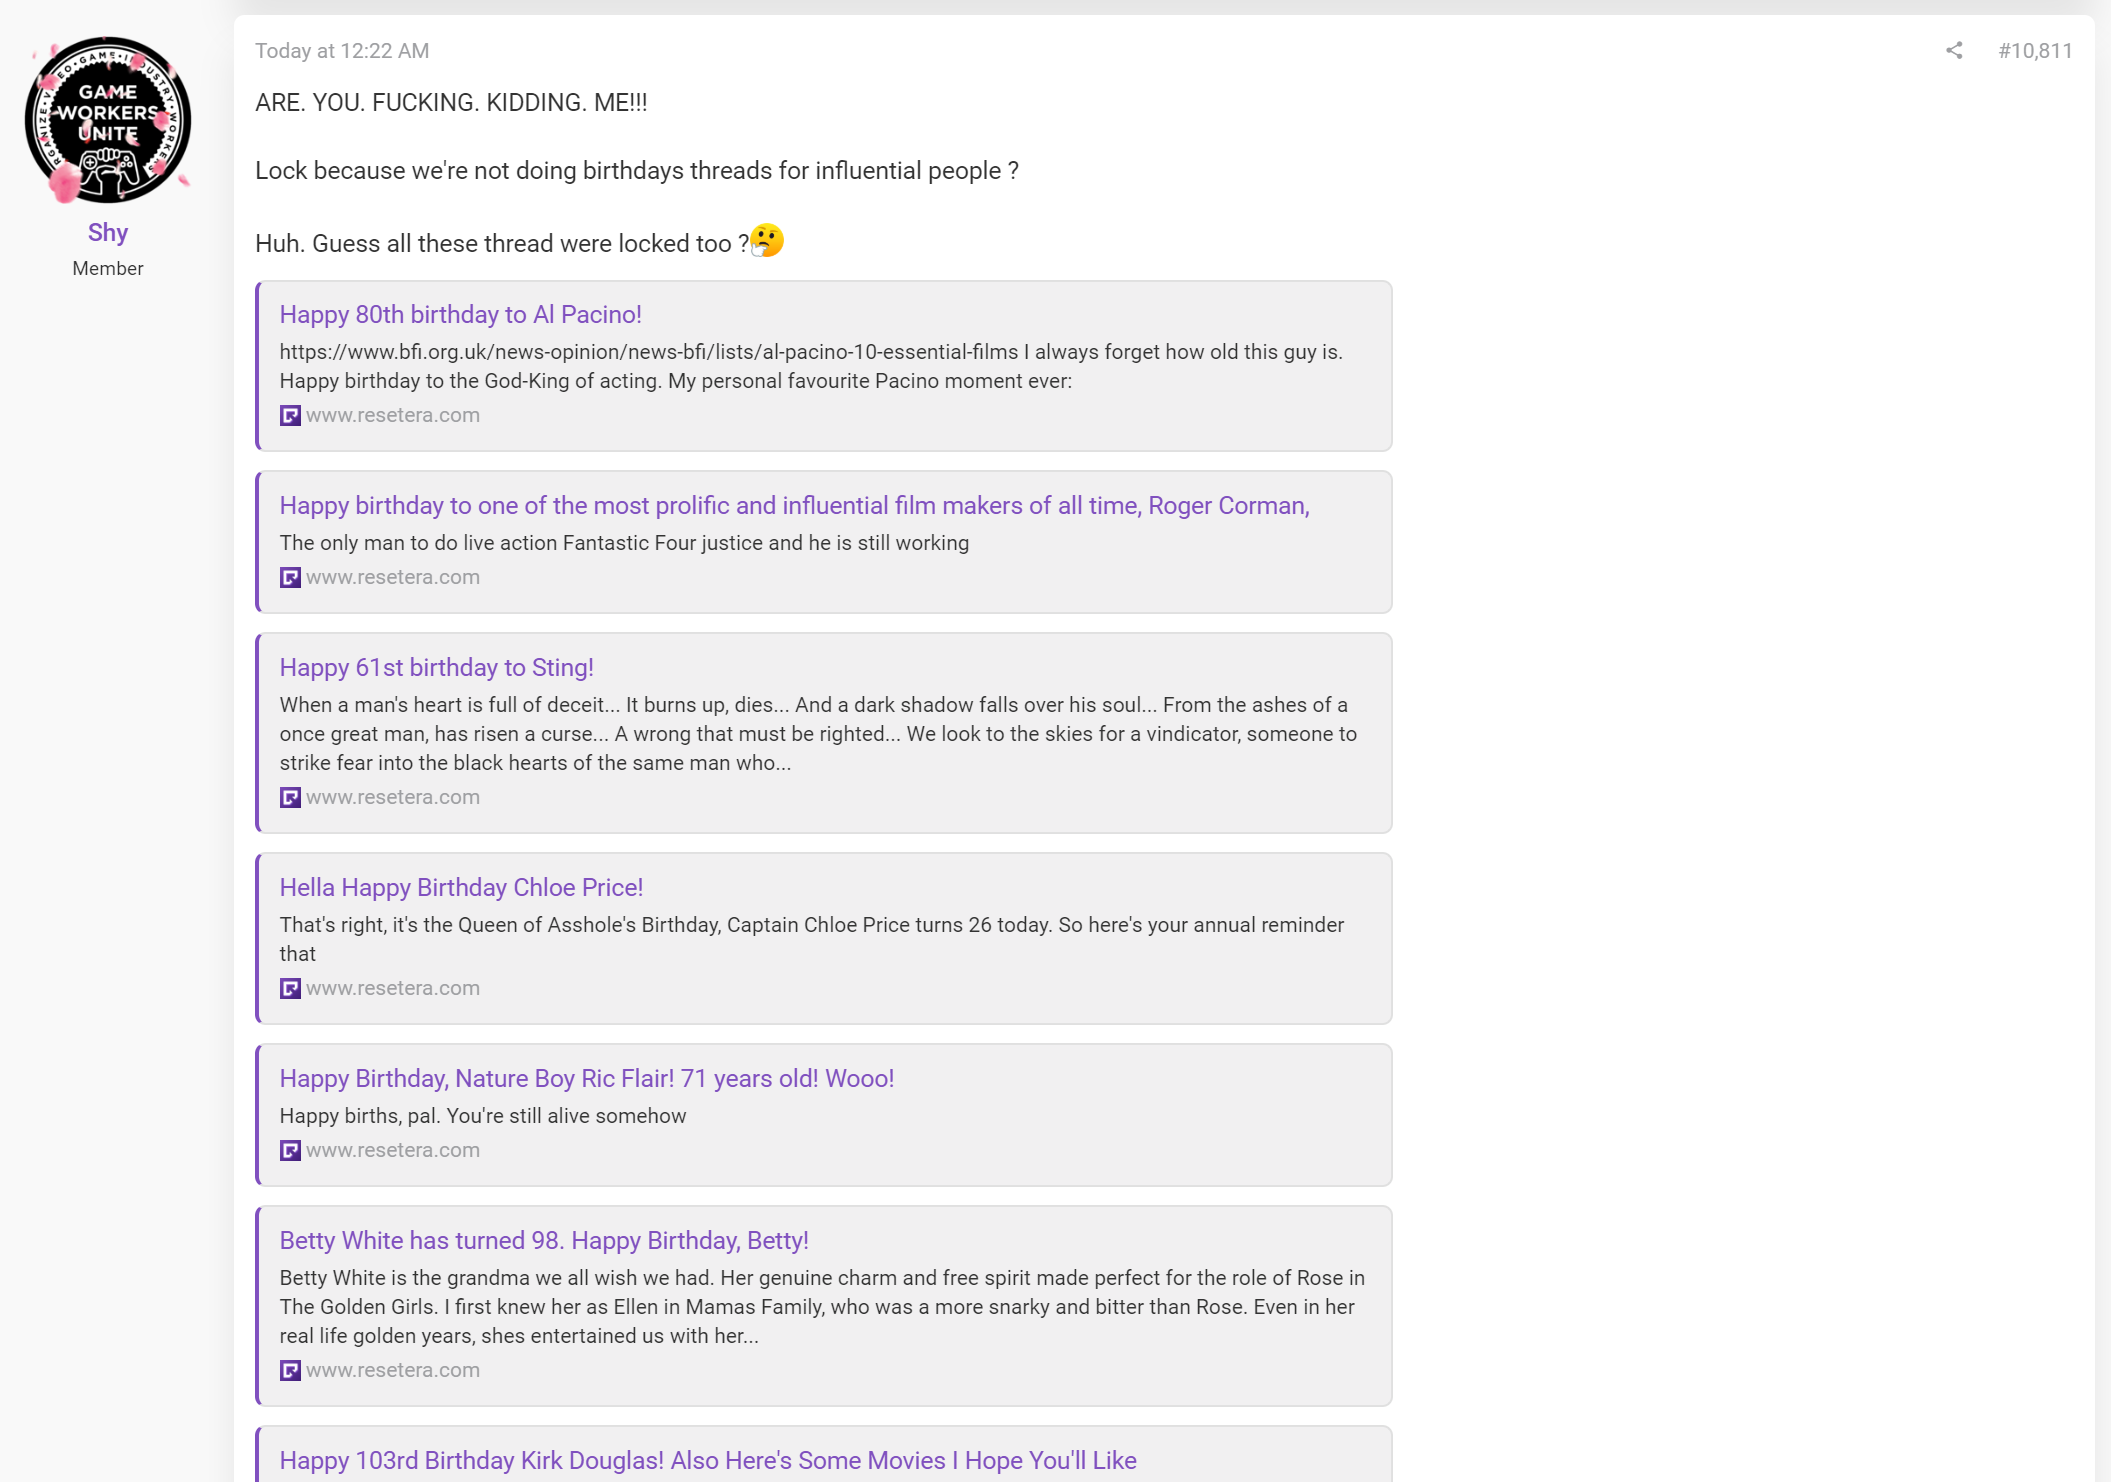
Task: Click the resetera favicon under Chloe Price thread
Action: coord(290,988)
